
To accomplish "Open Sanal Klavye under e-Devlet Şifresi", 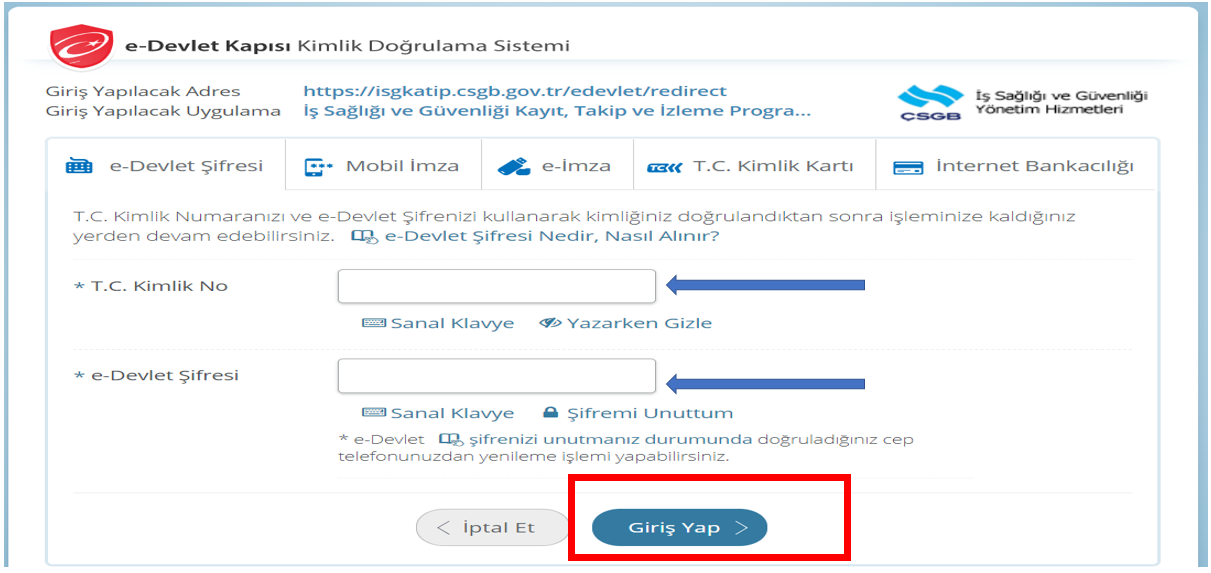I will (x=438, y=413).
